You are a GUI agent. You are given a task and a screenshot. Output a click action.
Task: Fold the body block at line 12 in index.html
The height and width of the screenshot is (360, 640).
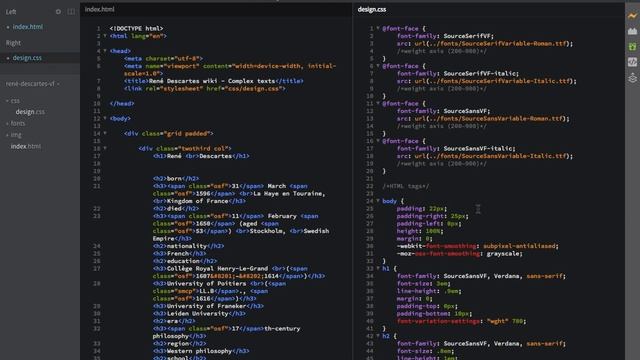pos(105,118)
